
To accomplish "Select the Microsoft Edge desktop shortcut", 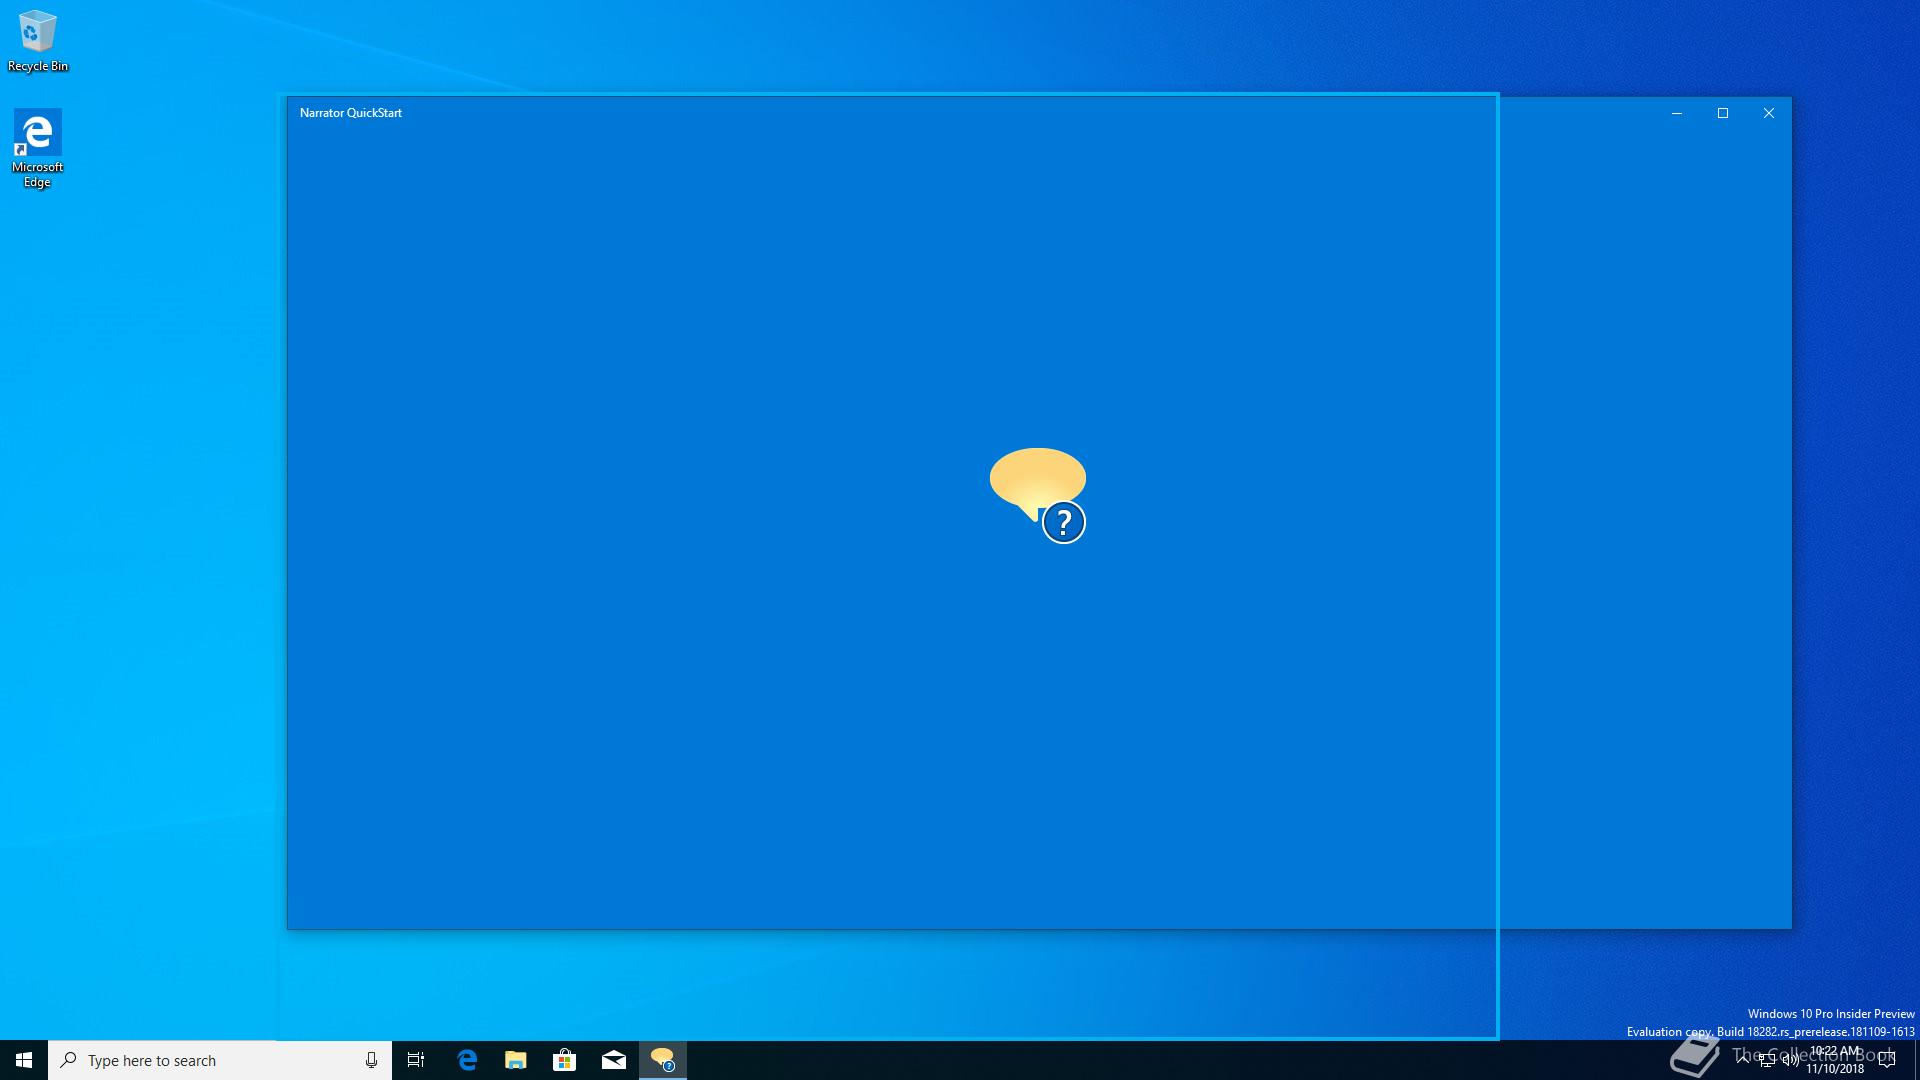I will (37, 148).
